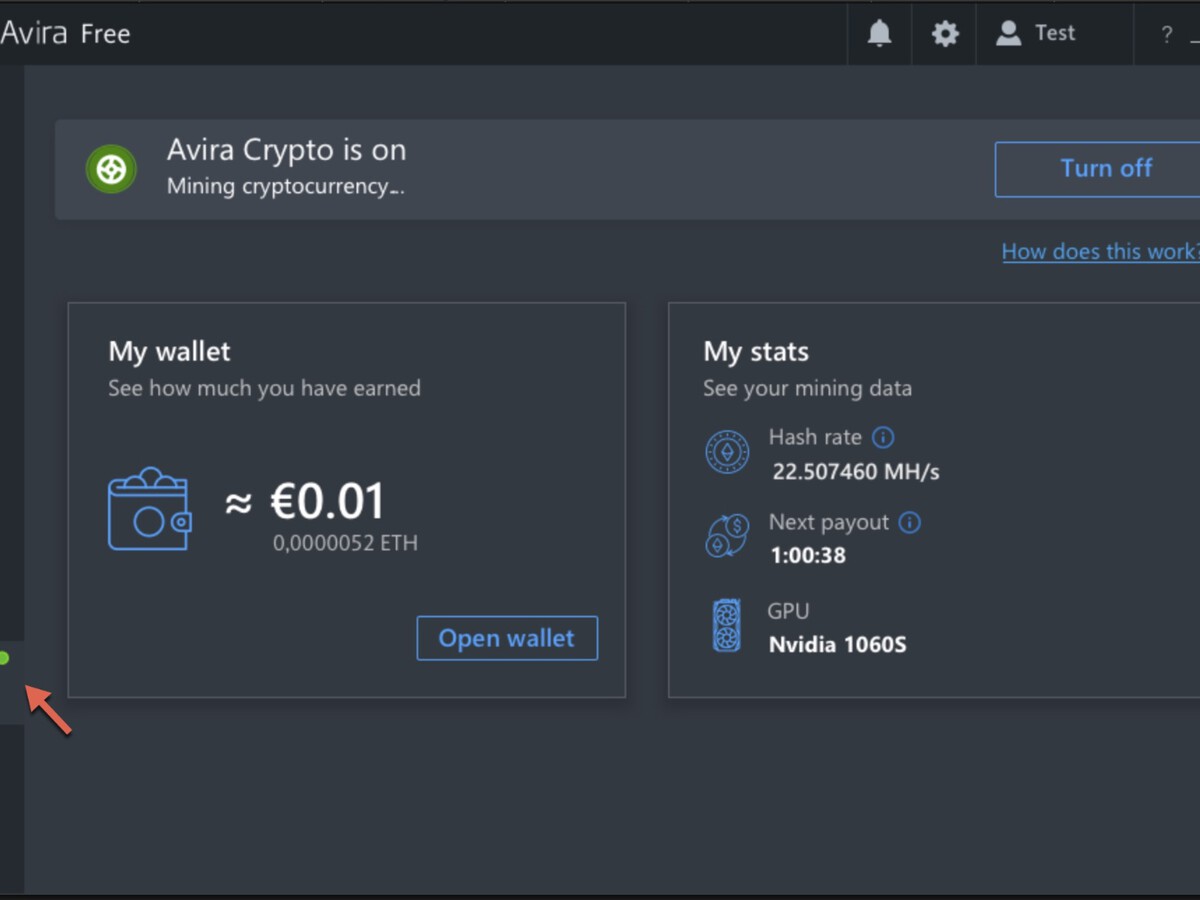Click the "Free" label in the title bar
The height and width of the screenshot is (900, 1200).
click(x=104, y=33)
